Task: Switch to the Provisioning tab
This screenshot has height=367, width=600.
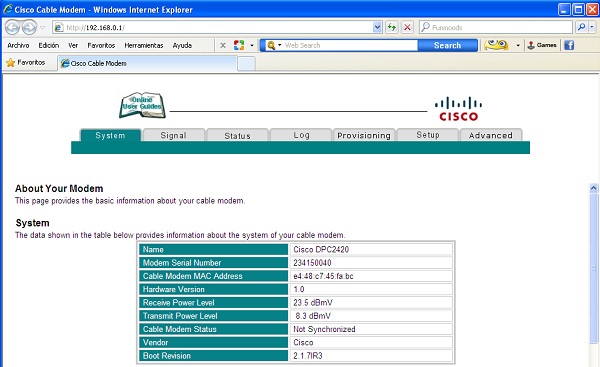Action: tap(364, 135)
